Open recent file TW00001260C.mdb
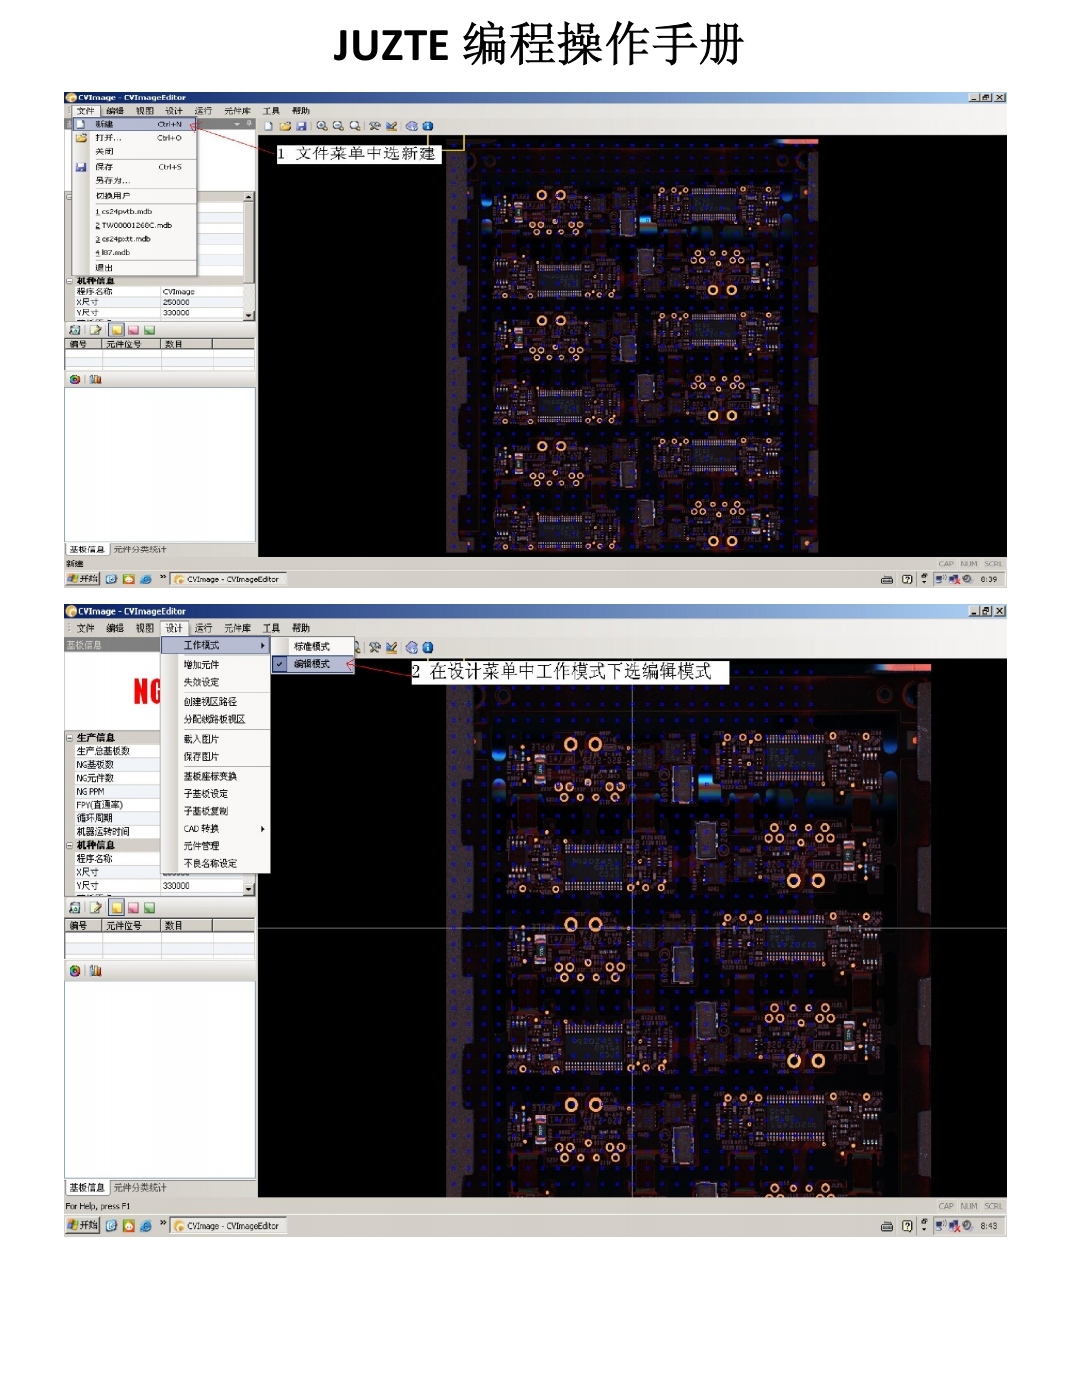This screenshot has height=1396, width=1080. pyautogui.click(x=134, y=226)
